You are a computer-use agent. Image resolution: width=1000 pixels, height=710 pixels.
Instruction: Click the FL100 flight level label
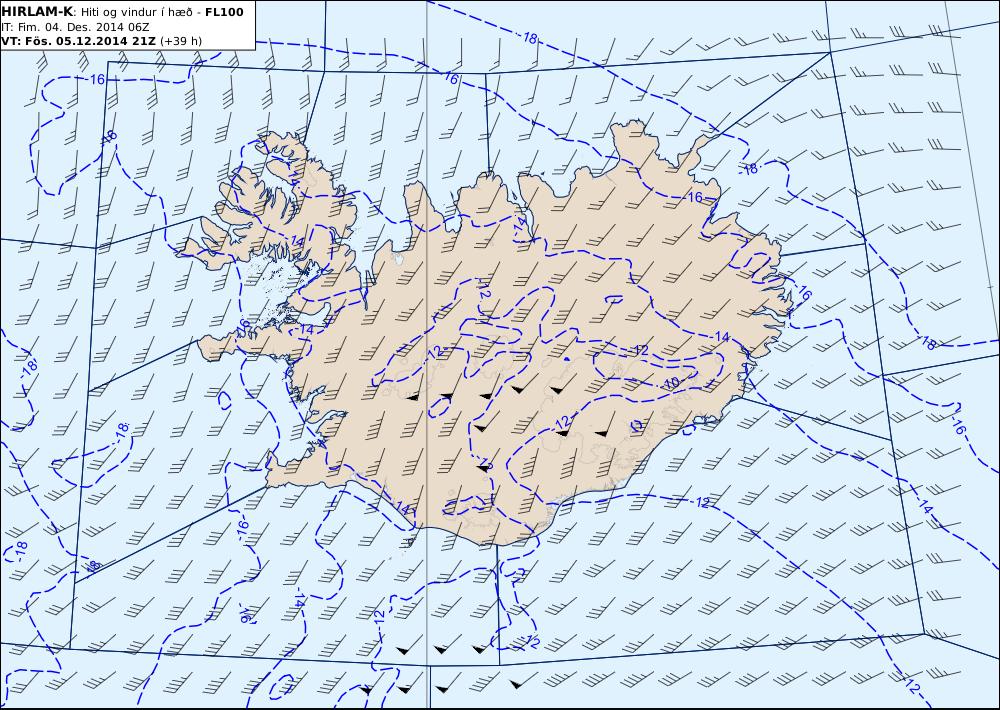(x=224, y=12)
